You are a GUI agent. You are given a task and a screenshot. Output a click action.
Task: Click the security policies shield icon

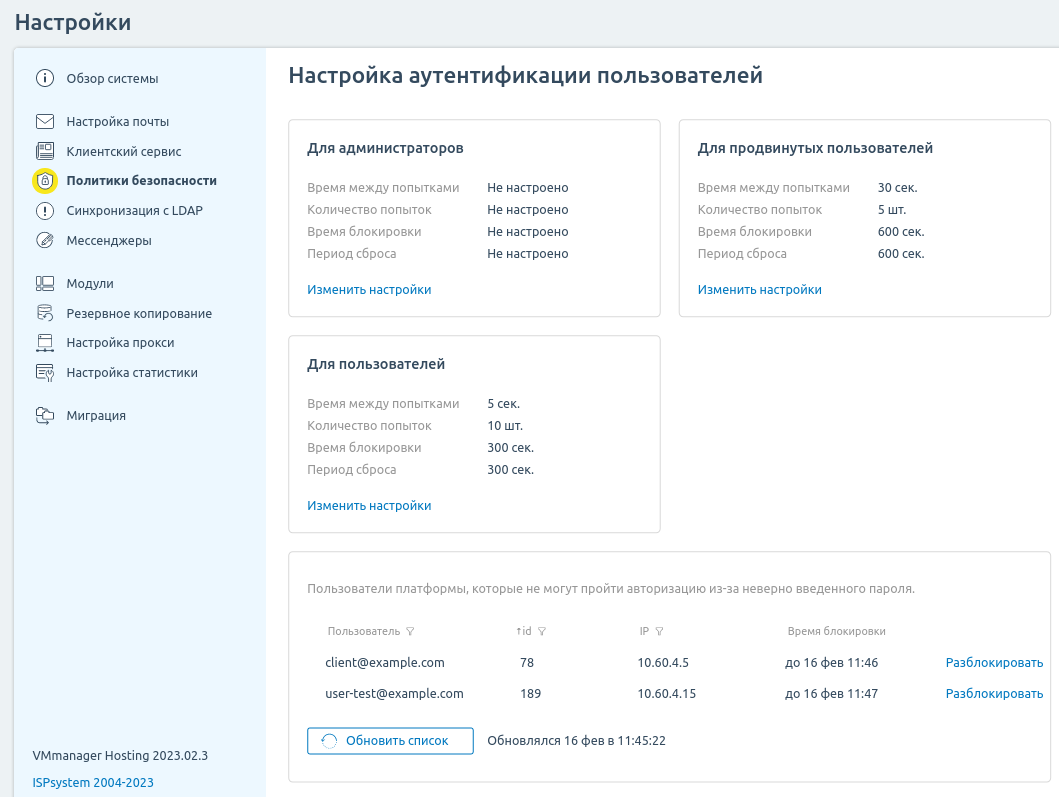45,180
